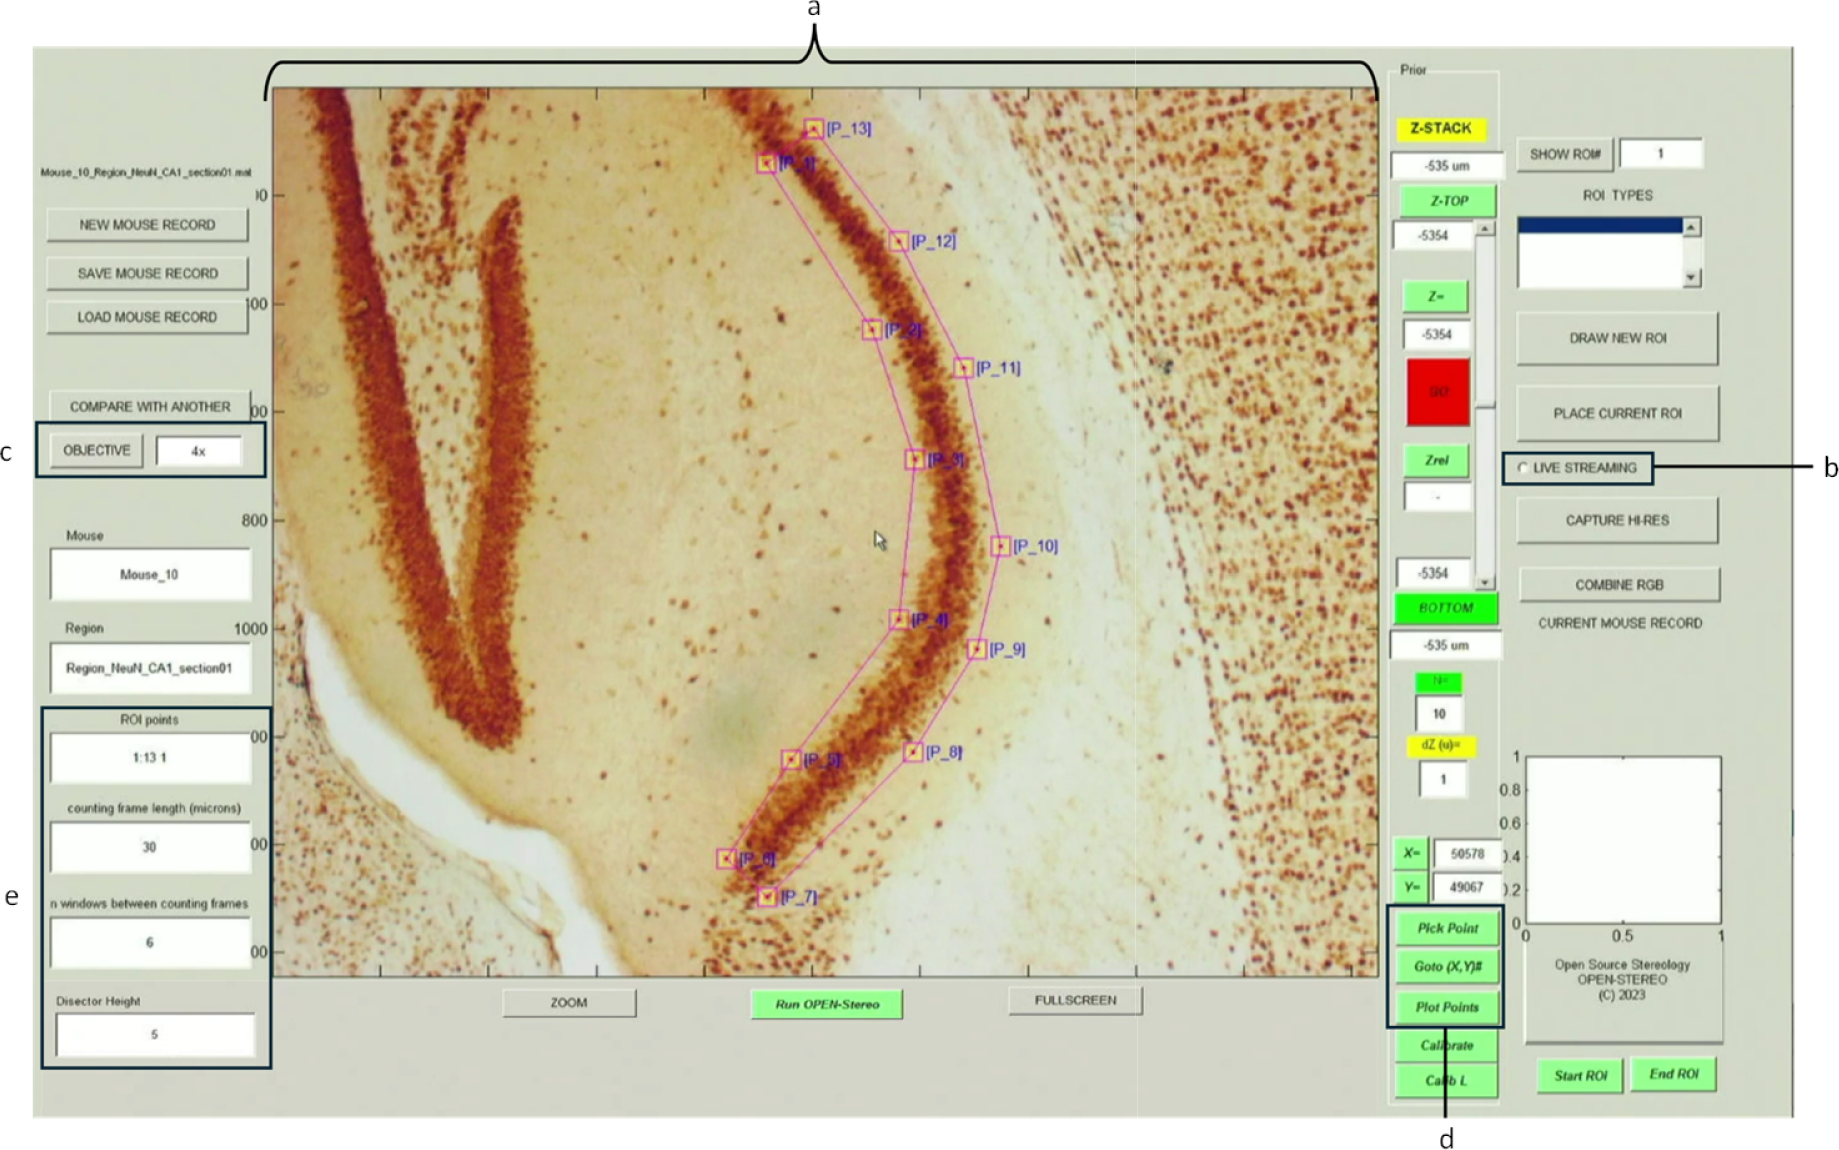Click the Zrel button
Image resolution: width=1839 pixels, height=1150 pixels.
(x=1436, y=460)
